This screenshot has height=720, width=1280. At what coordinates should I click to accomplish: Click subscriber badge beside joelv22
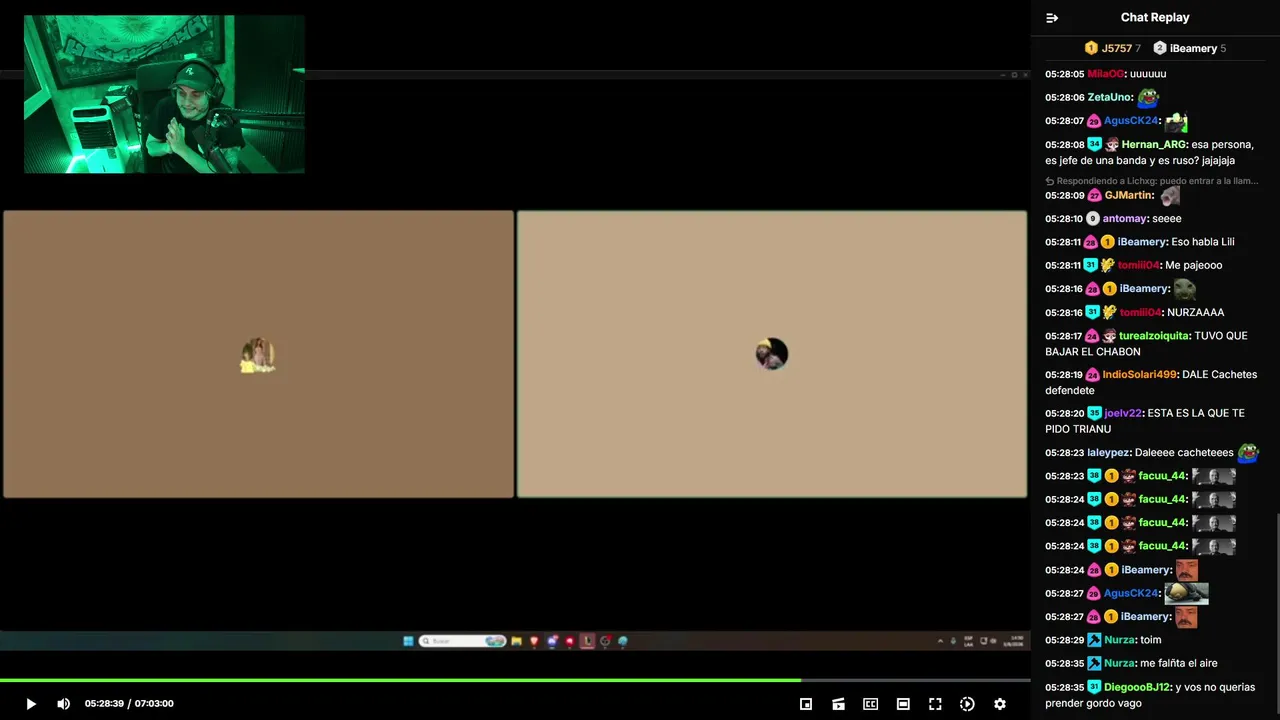click(x=1095, y=413)
